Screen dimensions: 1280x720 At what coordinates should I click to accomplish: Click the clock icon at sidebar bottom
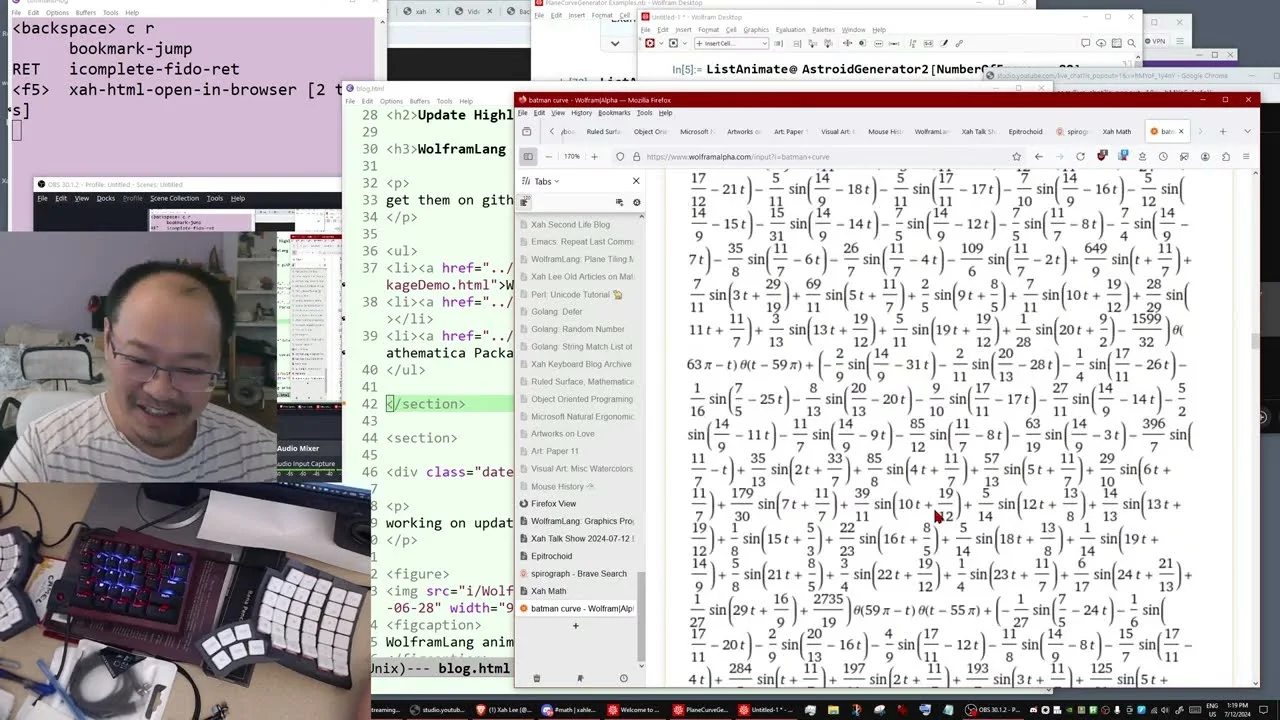tap(623, 678)
